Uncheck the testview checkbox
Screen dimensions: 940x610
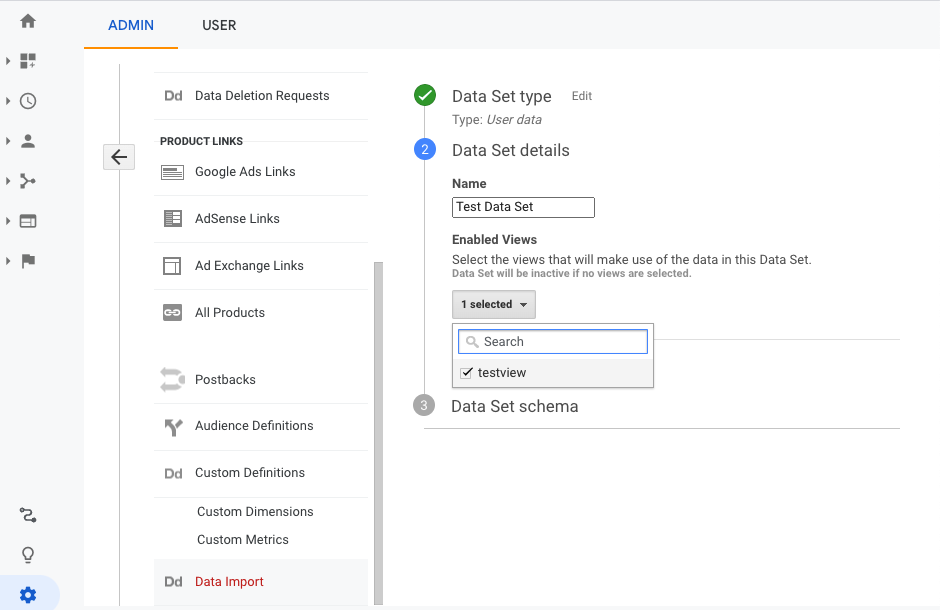click(x=466, y=373)
